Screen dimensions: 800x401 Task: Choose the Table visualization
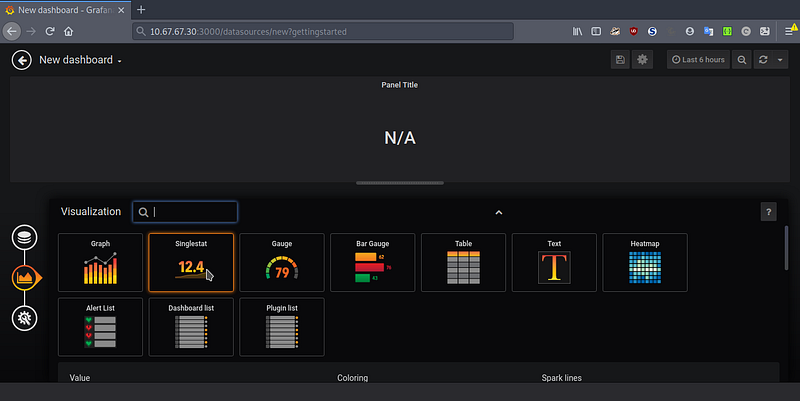(x=463, y=263)
